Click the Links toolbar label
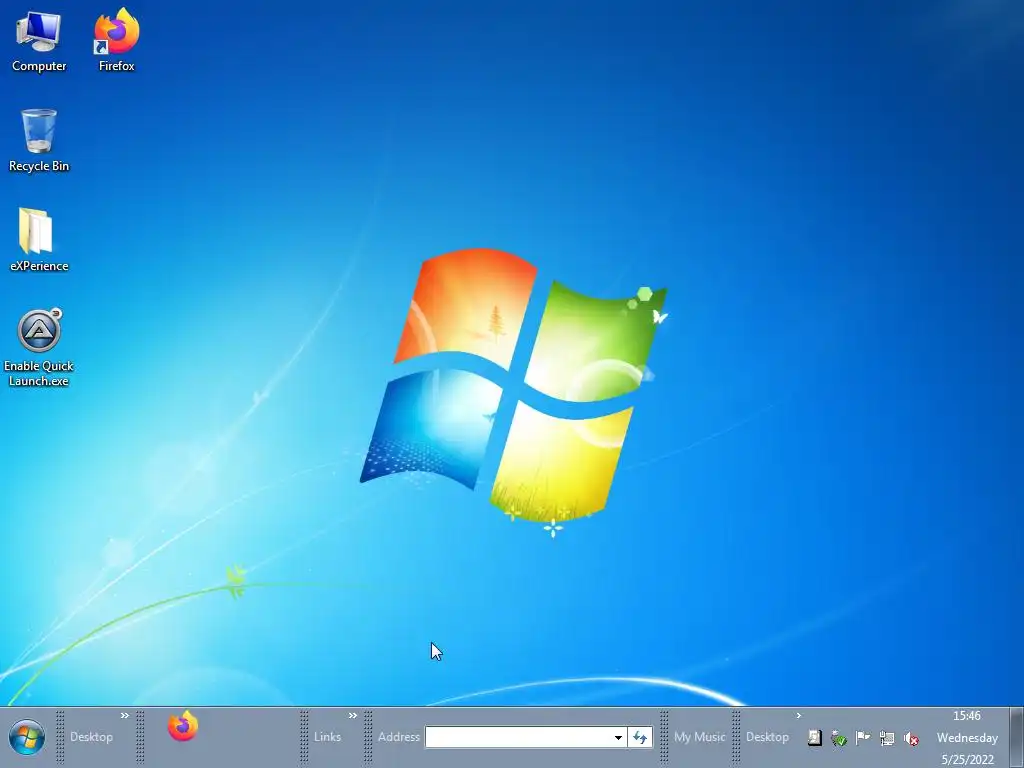Screen dimensions: 1024x768 pyautogui.click(x=327, y=737)
